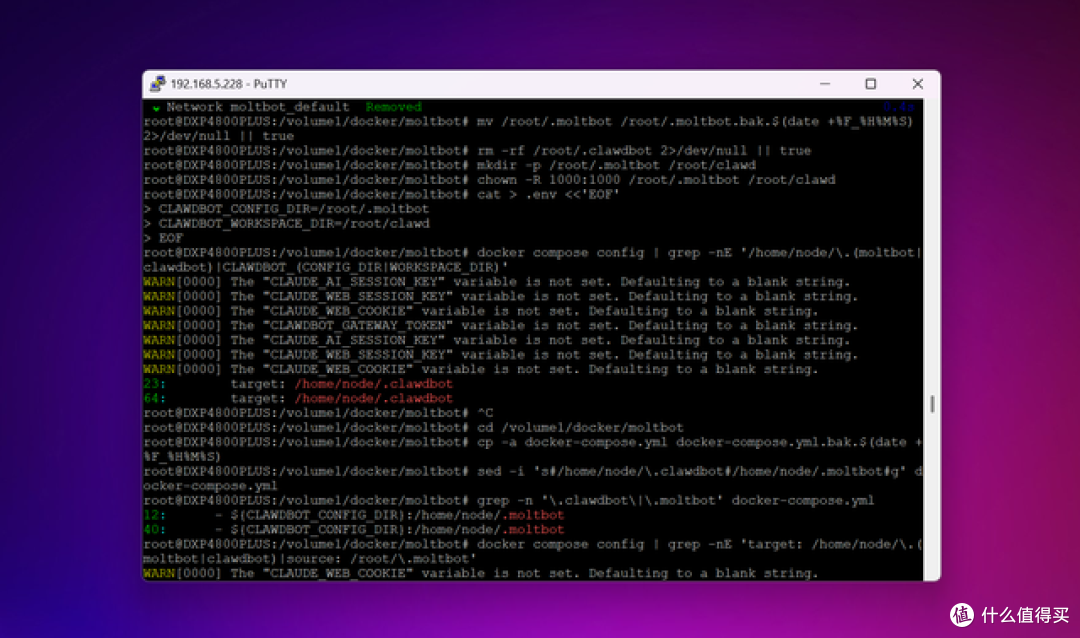The height and width of the screenshot is (638, 1080).
Task: Click the "CLAWDBOT_WORKSPACE_DIR=/root/clawd" line
Action: pyautogui.click(x=286, y=223)
